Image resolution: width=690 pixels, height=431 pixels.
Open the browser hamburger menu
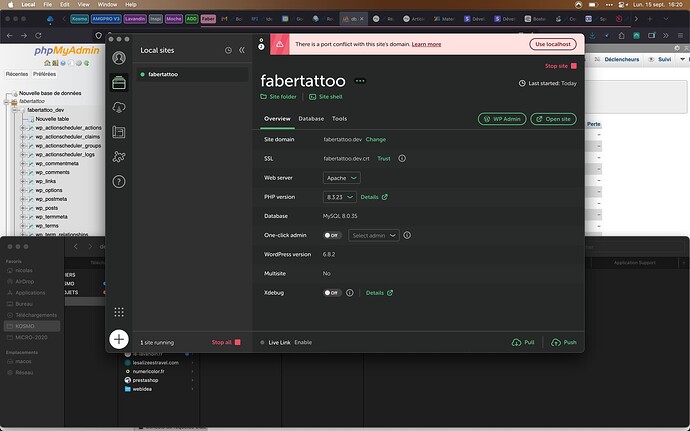[x=680, y=35]
